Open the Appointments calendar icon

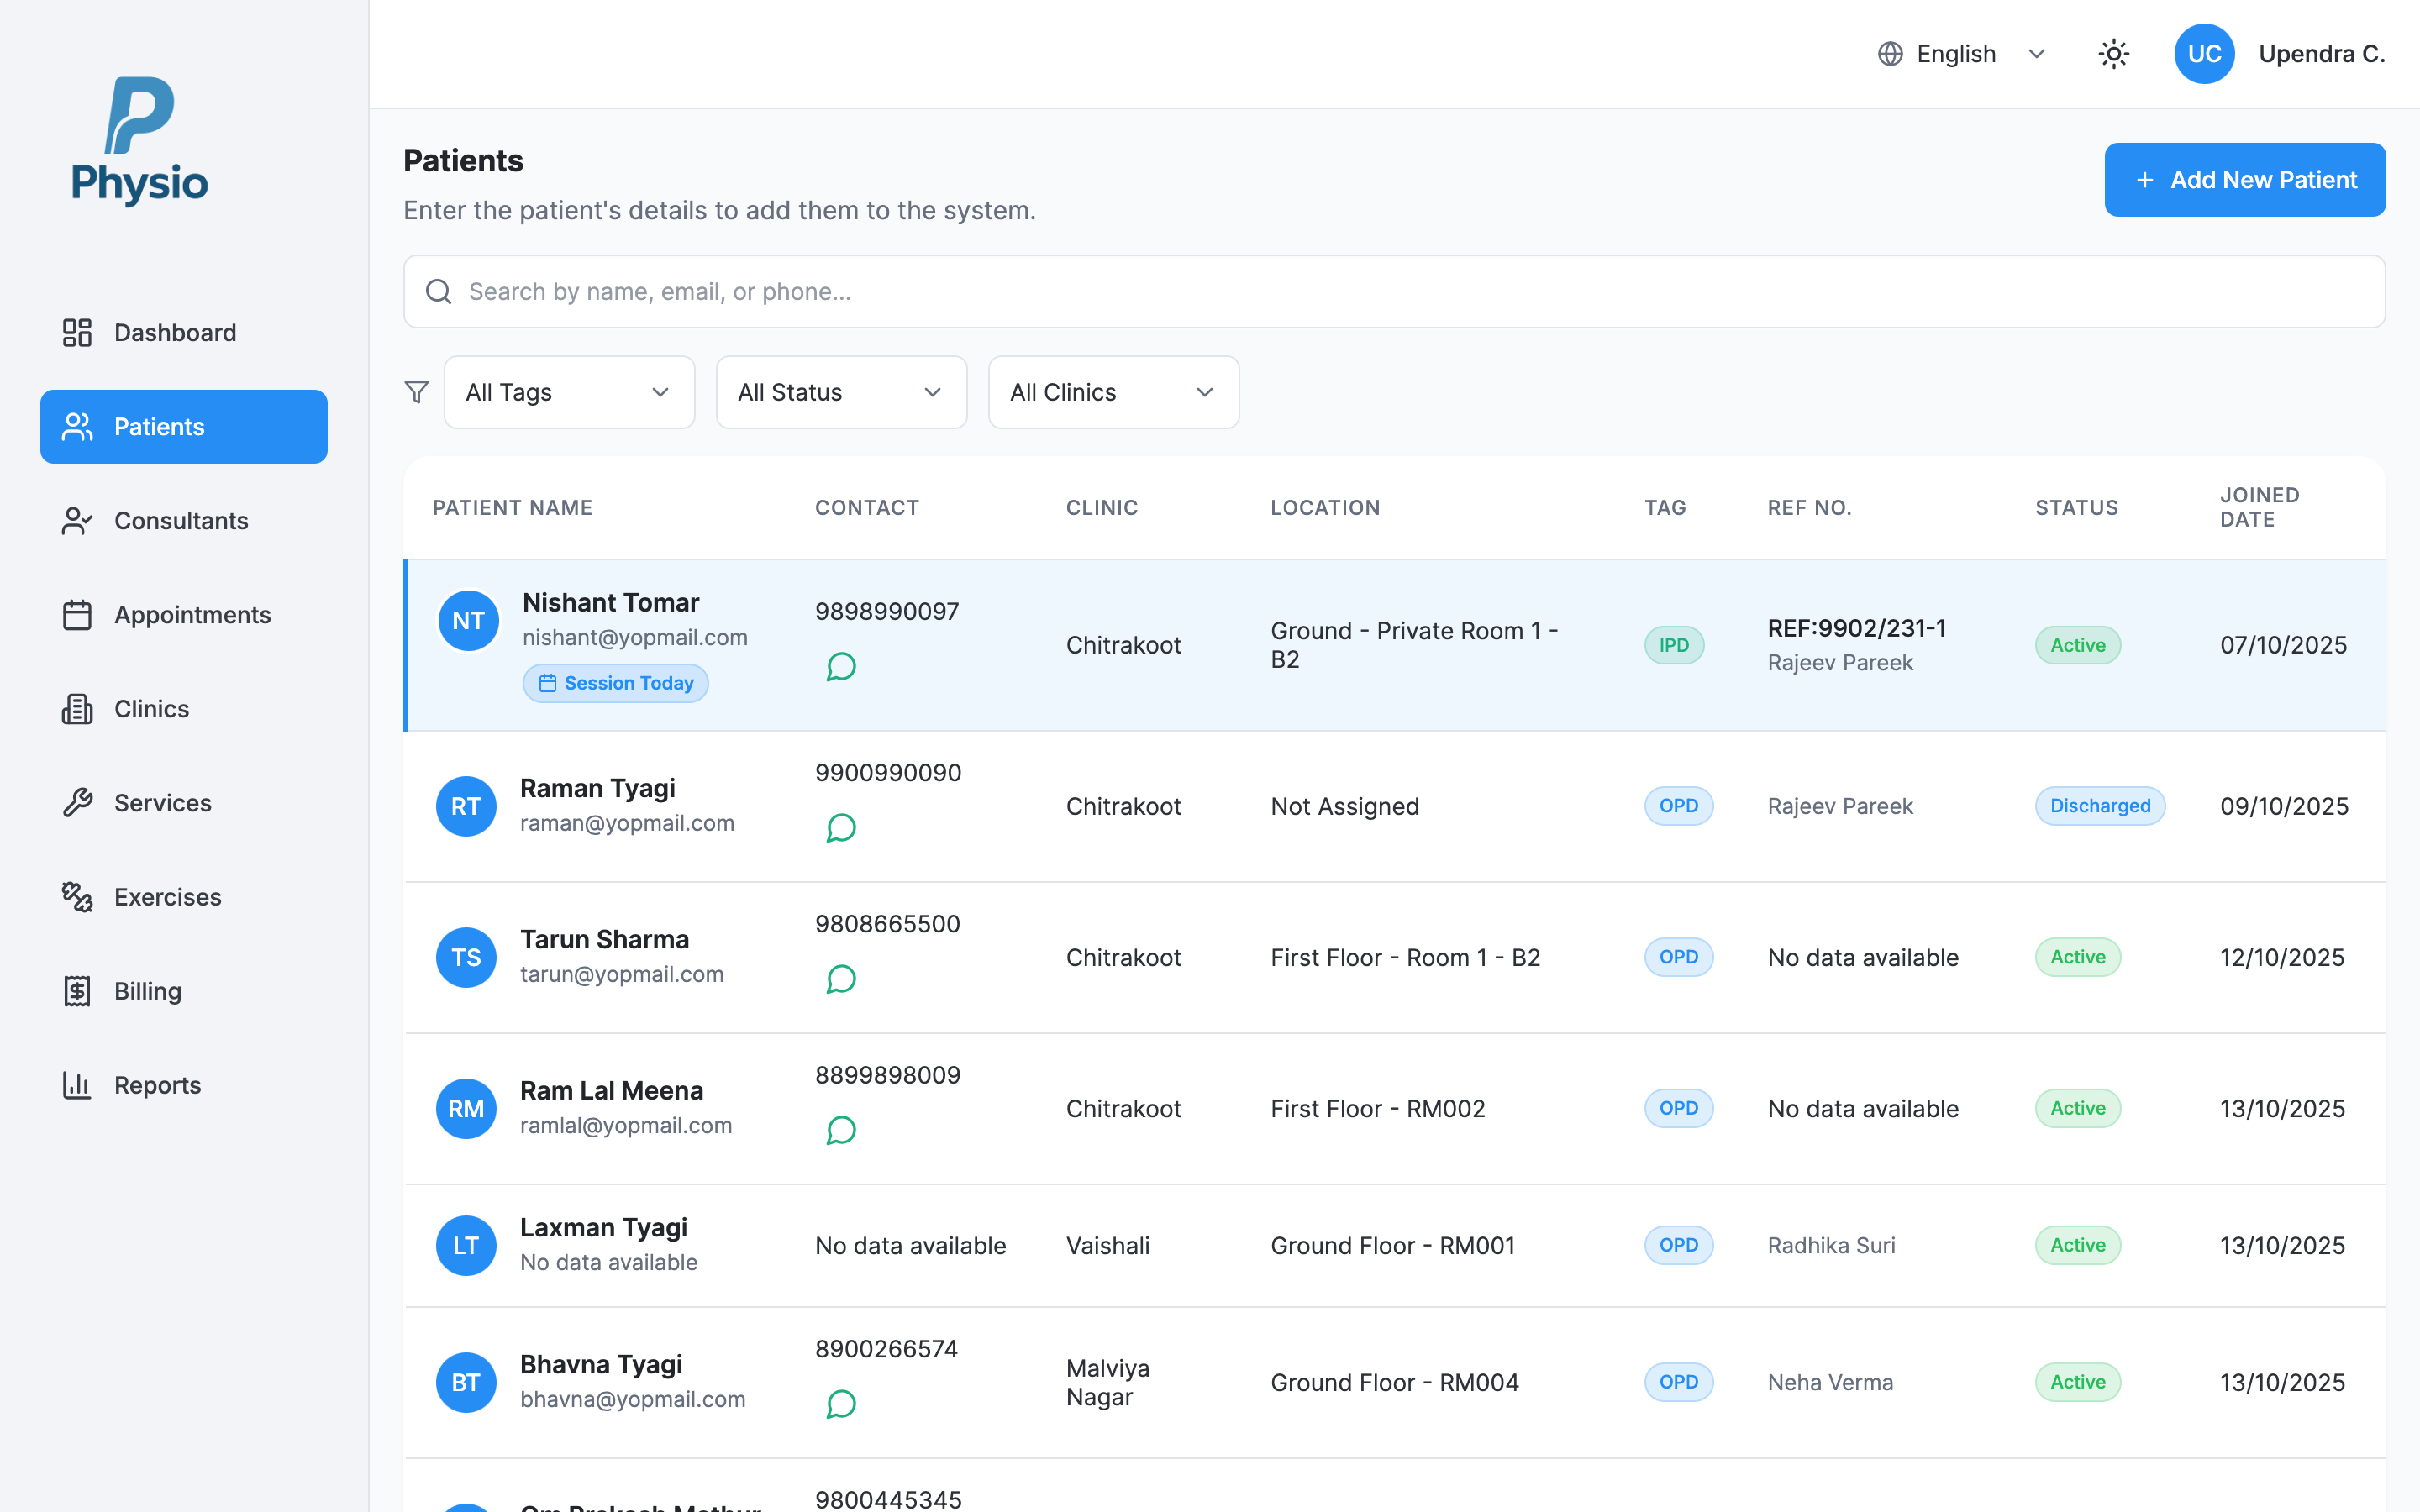pos(76,614)
